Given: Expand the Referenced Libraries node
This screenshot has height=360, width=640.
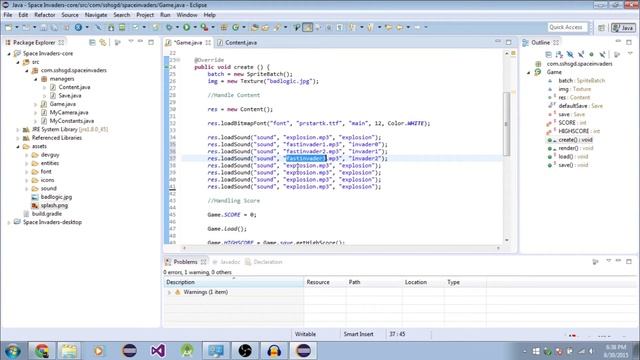Looking at the screenshot, I should pyautogui.click(x=18, y=138).
